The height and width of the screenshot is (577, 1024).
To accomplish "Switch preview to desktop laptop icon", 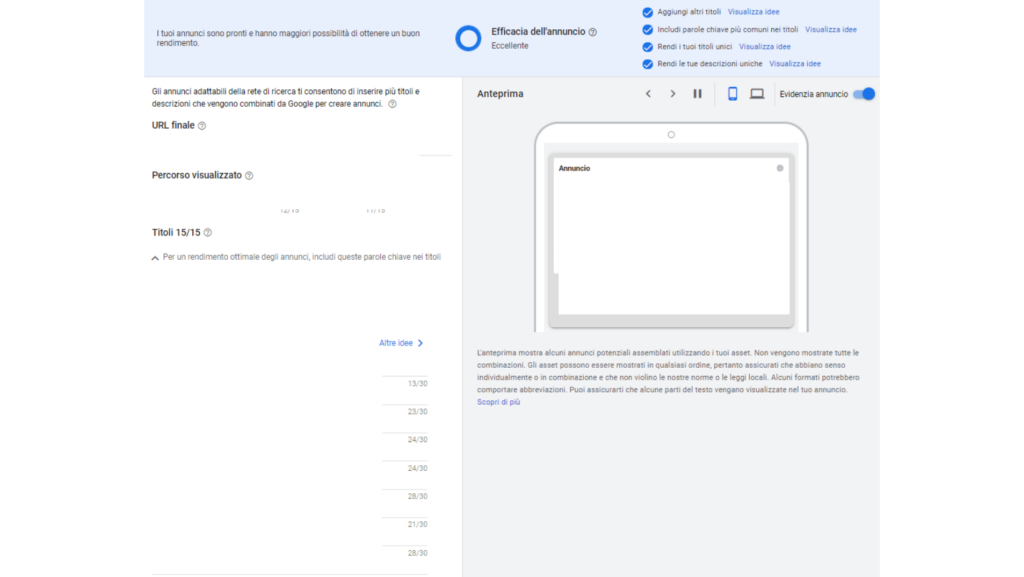I will [757, 94].
